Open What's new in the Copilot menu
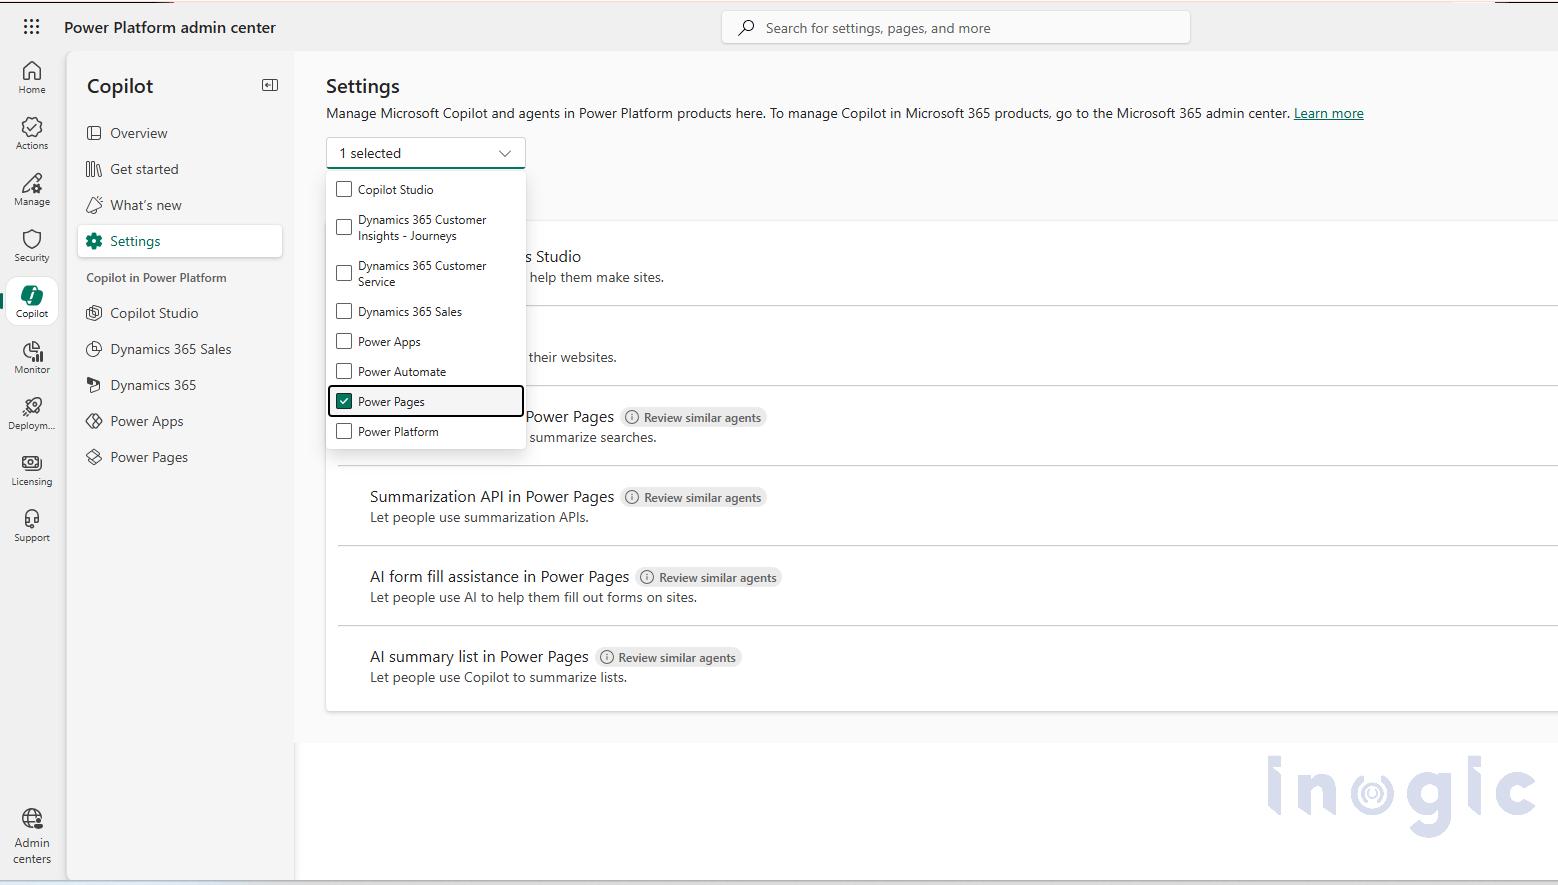This screenshot has width=1558, height=885. click(x=180, y=205)
